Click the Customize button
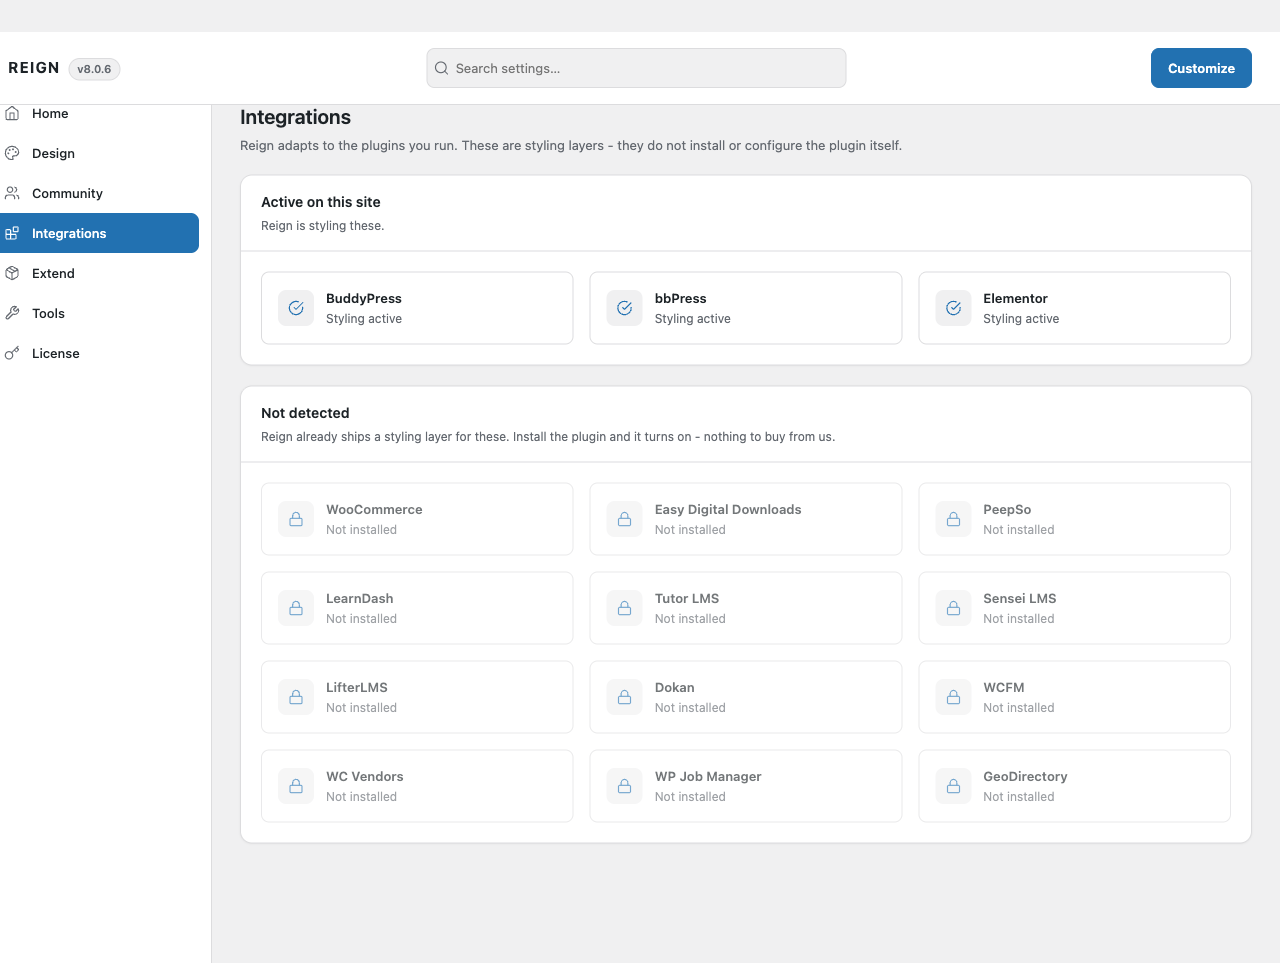Screen dimensions: 1280x980 pos(1201,68)
